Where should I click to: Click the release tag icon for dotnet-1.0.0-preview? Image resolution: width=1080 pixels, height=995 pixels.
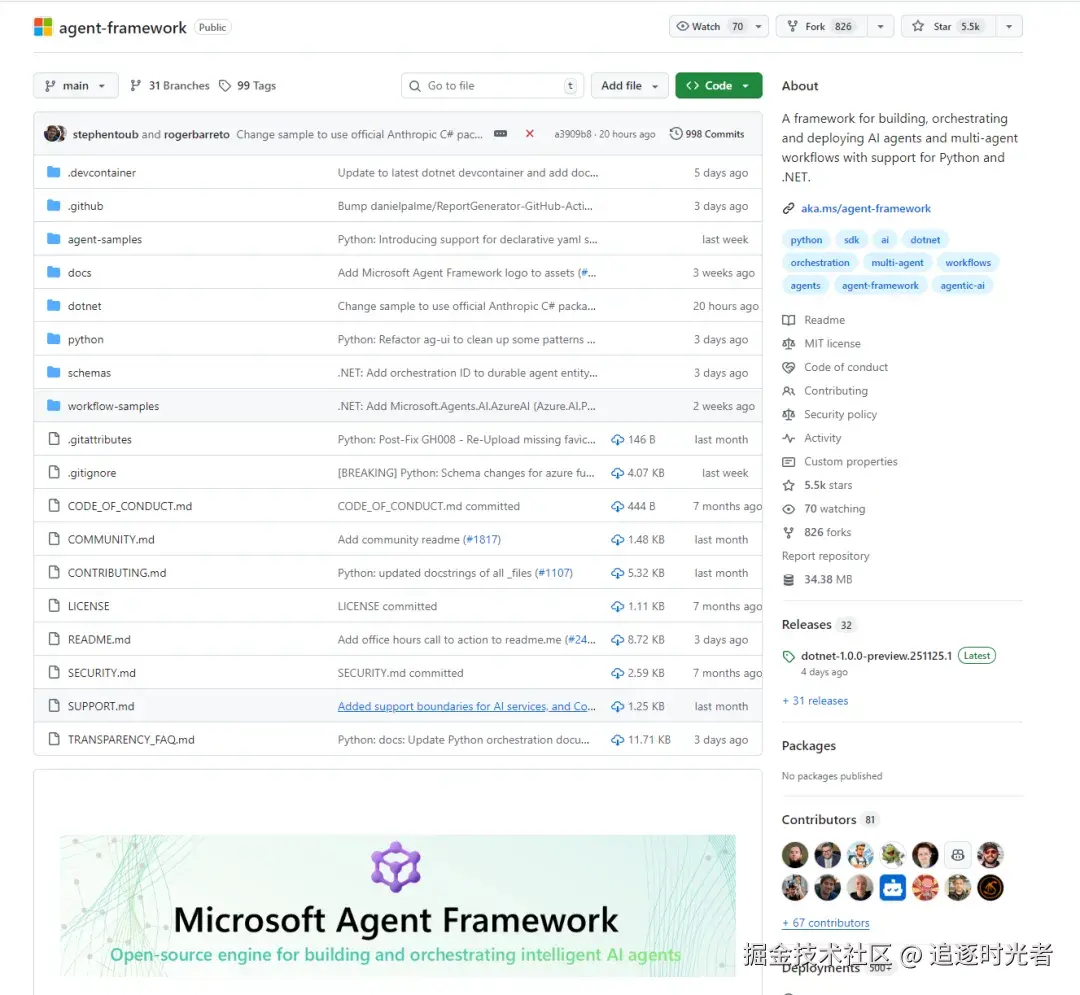tap(789, 656)
